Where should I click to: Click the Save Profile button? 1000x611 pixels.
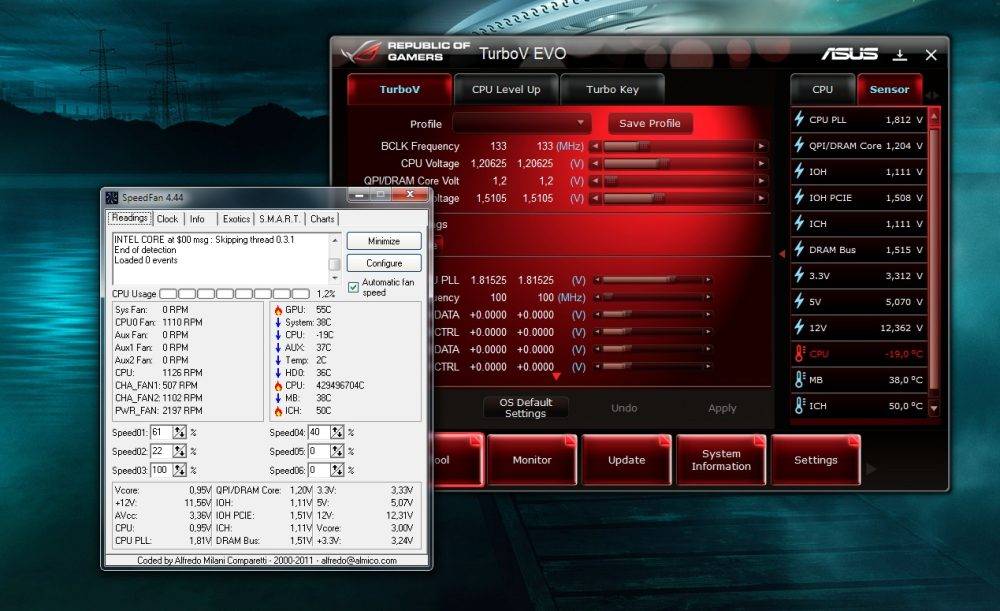pyautogui.click(x=650, y=123)
